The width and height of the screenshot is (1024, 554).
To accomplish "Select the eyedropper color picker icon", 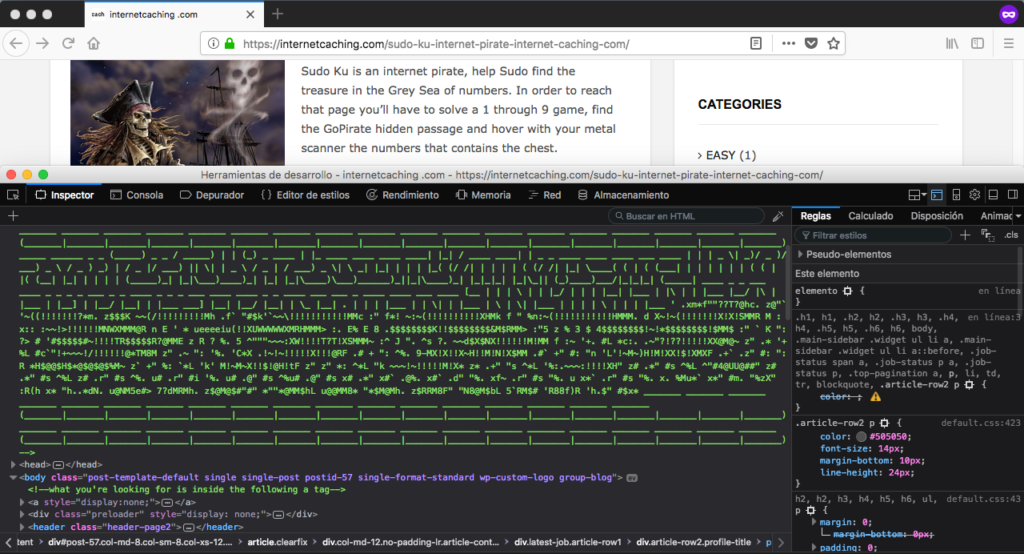I will (778, 216).
